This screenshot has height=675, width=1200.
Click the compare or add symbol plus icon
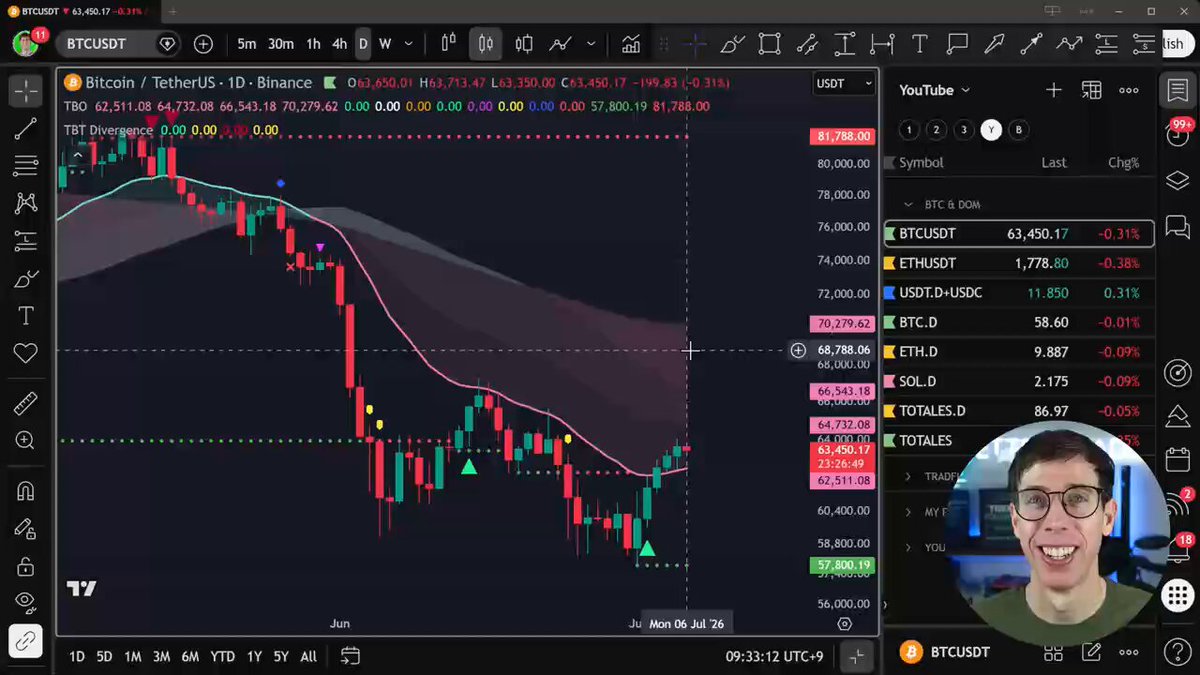tap(203, 44)
